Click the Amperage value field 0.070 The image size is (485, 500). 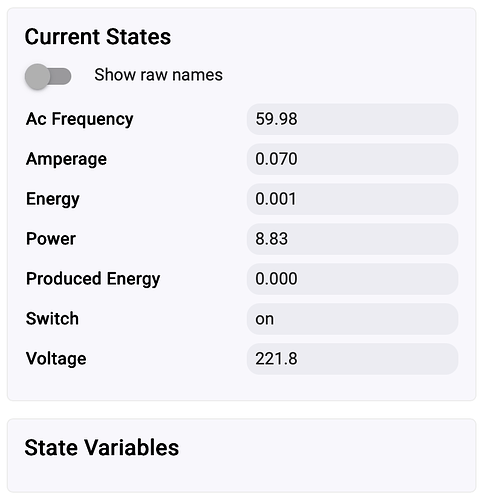pyautogui.click(x=352, y=159)
